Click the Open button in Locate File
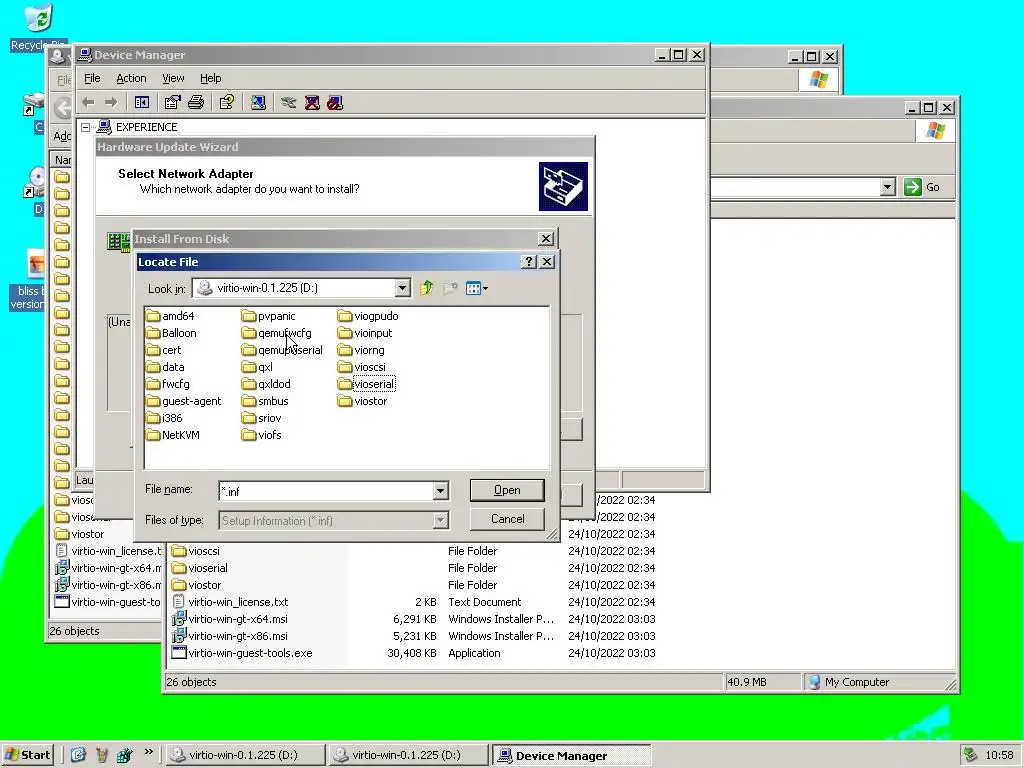Screen dimensions: 1024x768 point(507,490)
